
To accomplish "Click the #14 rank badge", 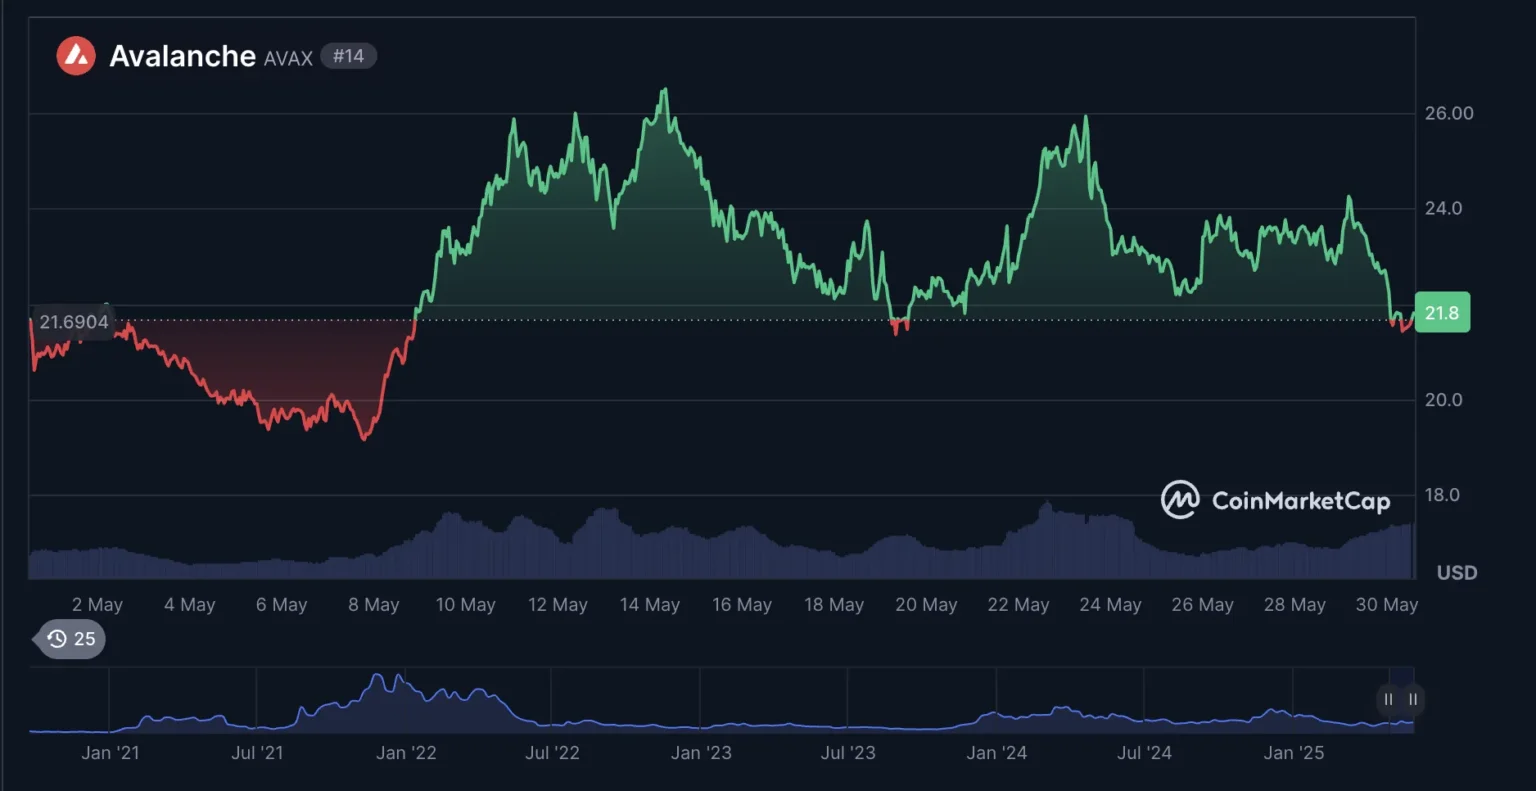I will [x=348, y=56].
